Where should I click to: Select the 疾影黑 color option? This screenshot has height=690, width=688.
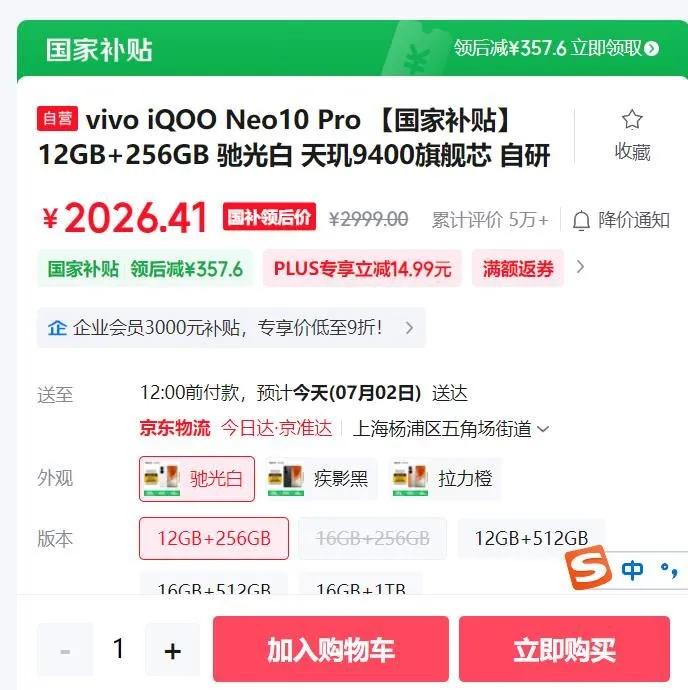pos(321,479)
